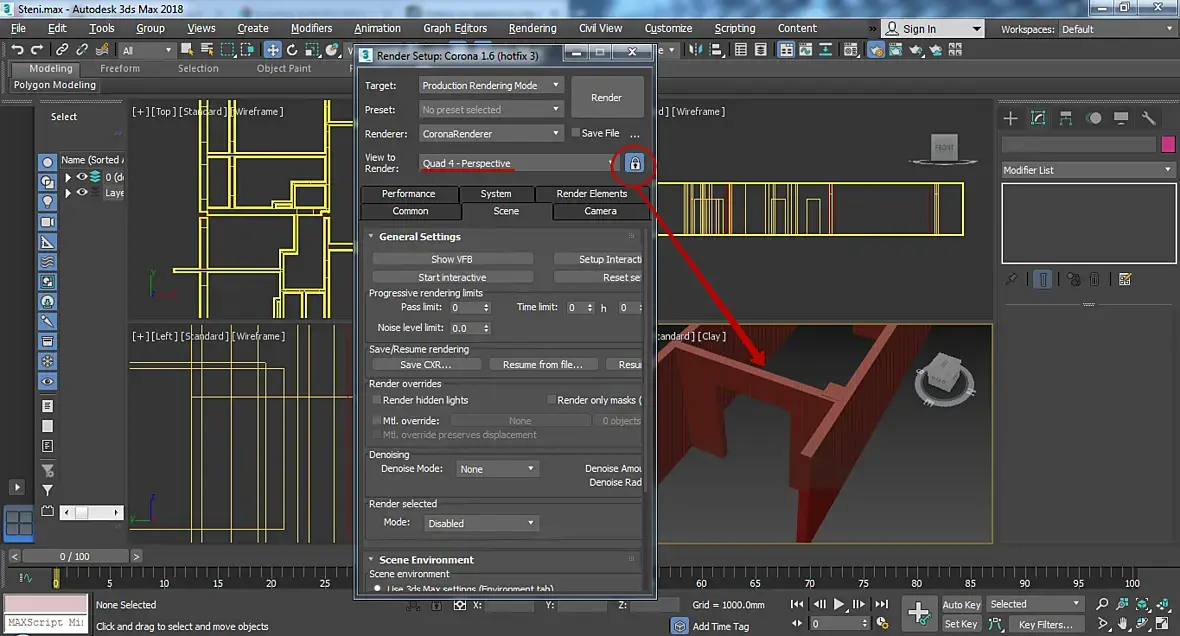This screenshot has height=636, width=1180.
Task: Enable the Save File checkbox
Action: 575,133
